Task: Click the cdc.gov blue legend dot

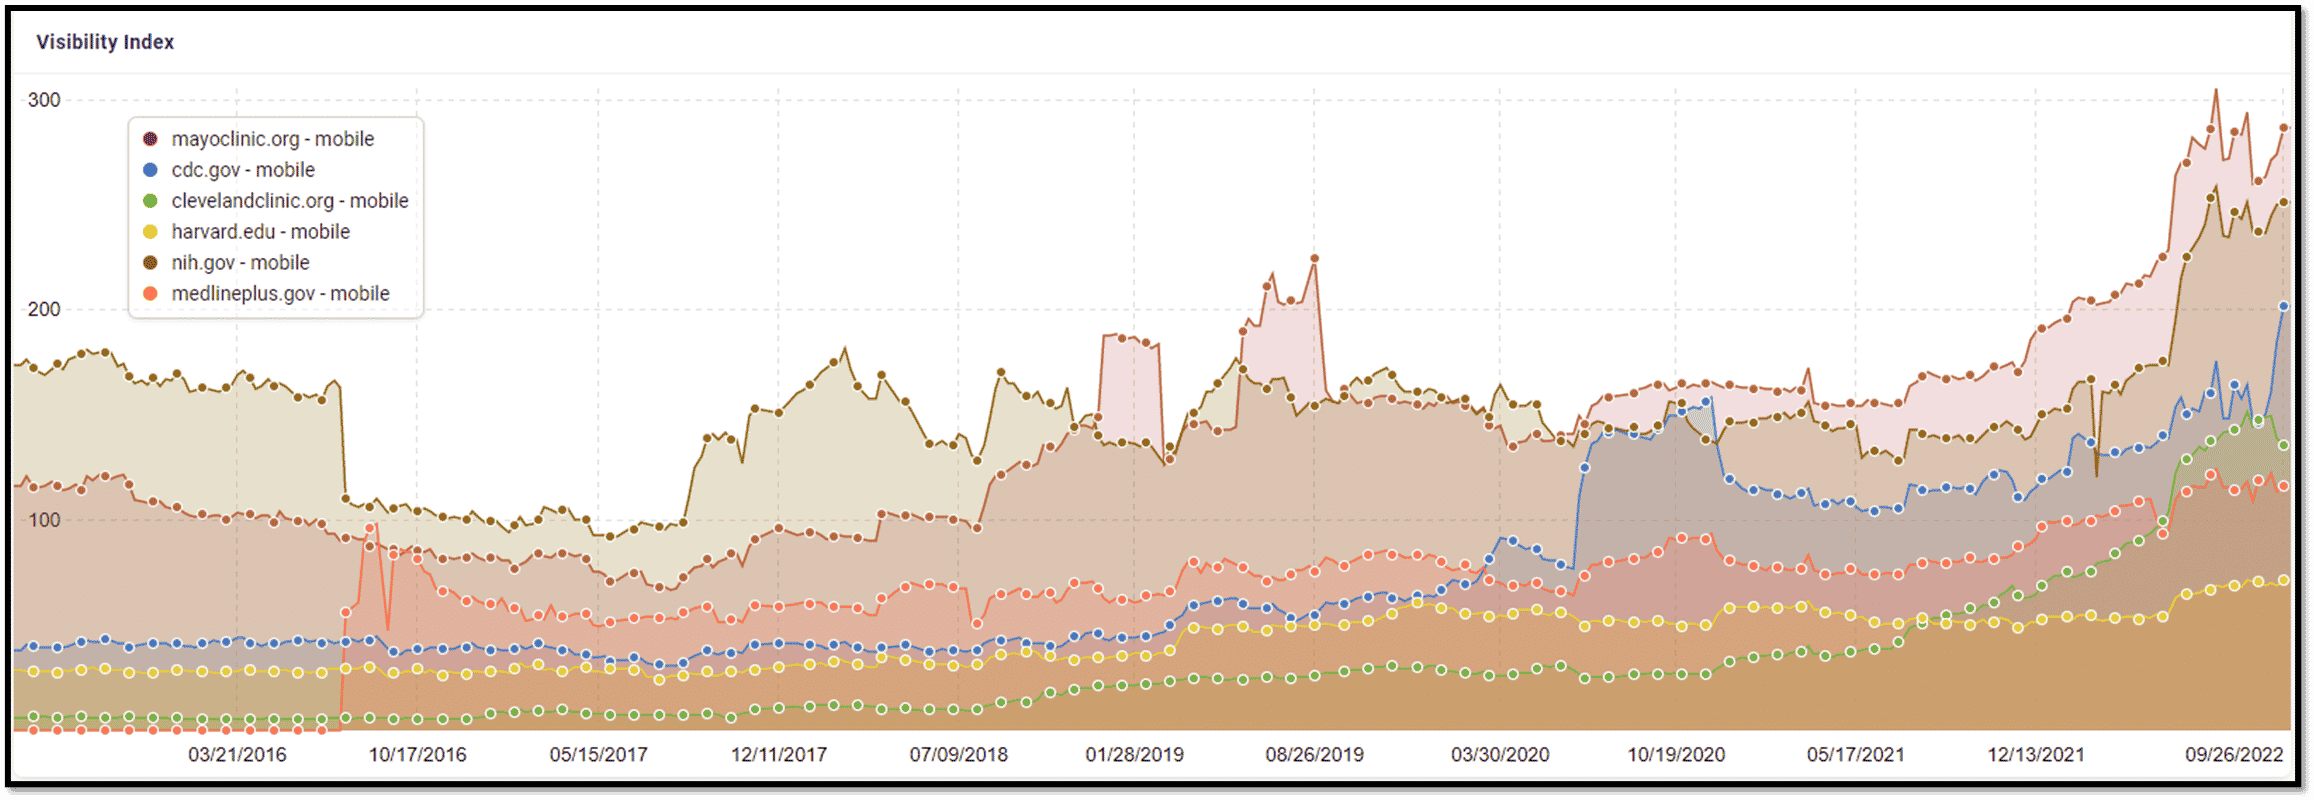Action: tap(150, 170)
